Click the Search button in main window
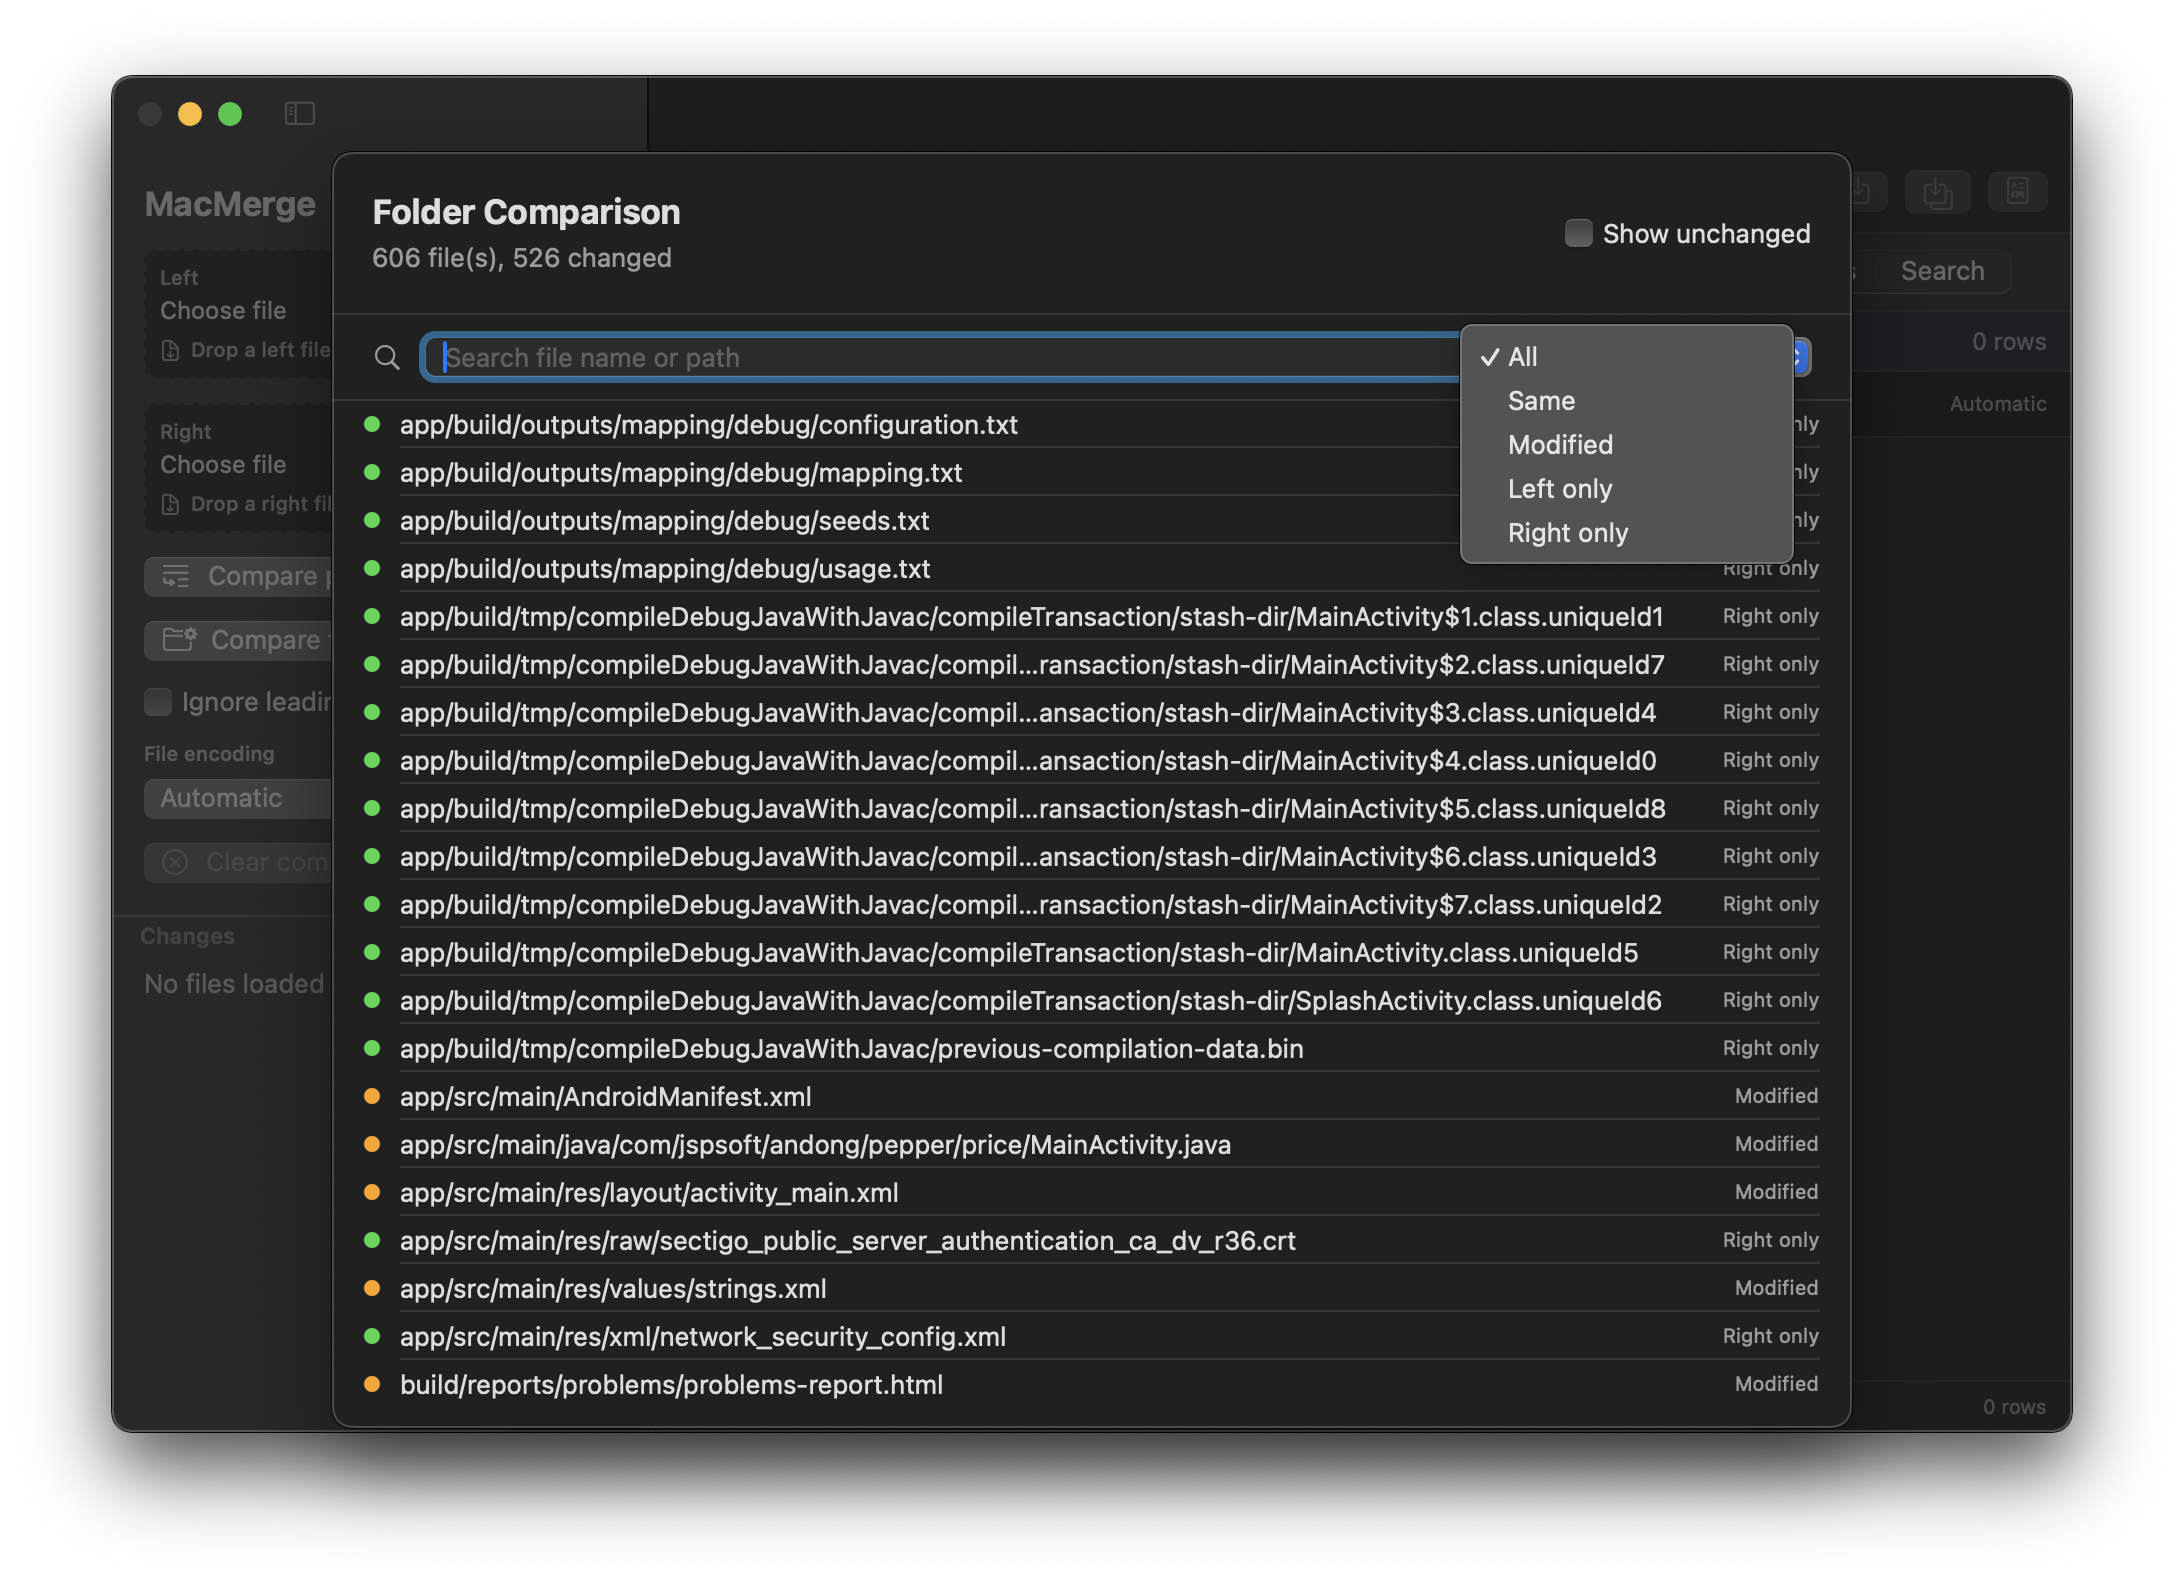2184x1580 pixels. click(x=1942, y=271)
